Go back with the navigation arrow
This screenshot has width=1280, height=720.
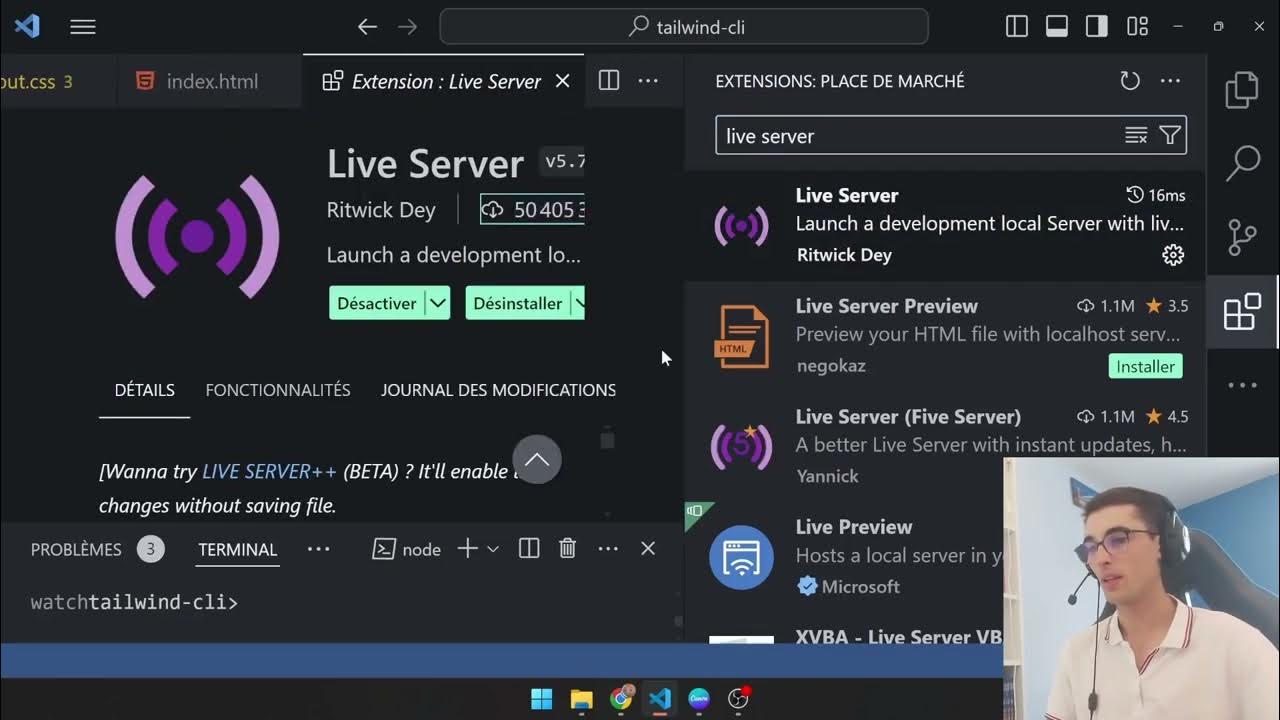tap(368, 27)
